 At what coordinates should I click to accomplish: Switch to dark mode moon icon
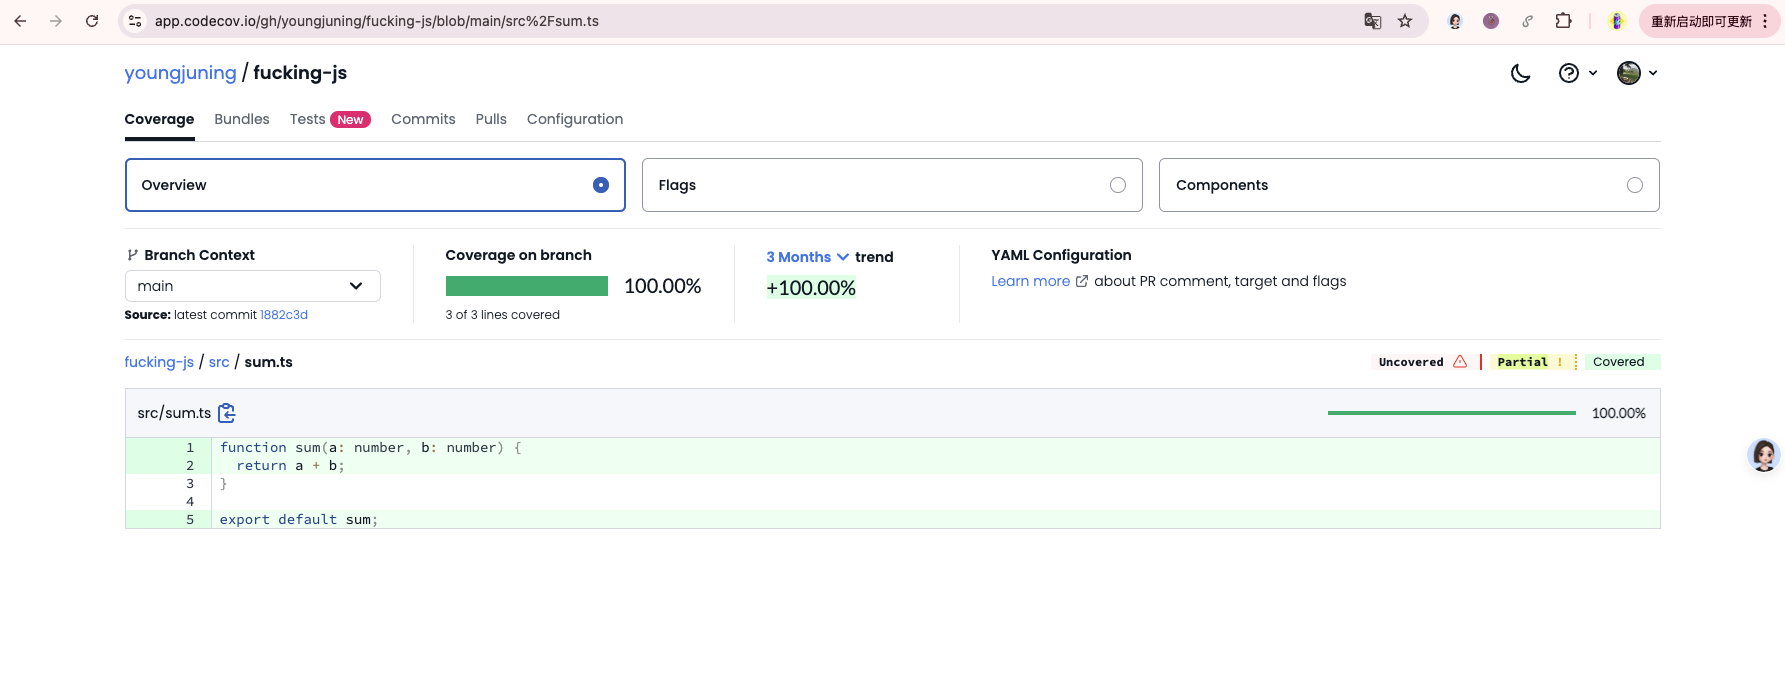click(x=1521, y=73)
